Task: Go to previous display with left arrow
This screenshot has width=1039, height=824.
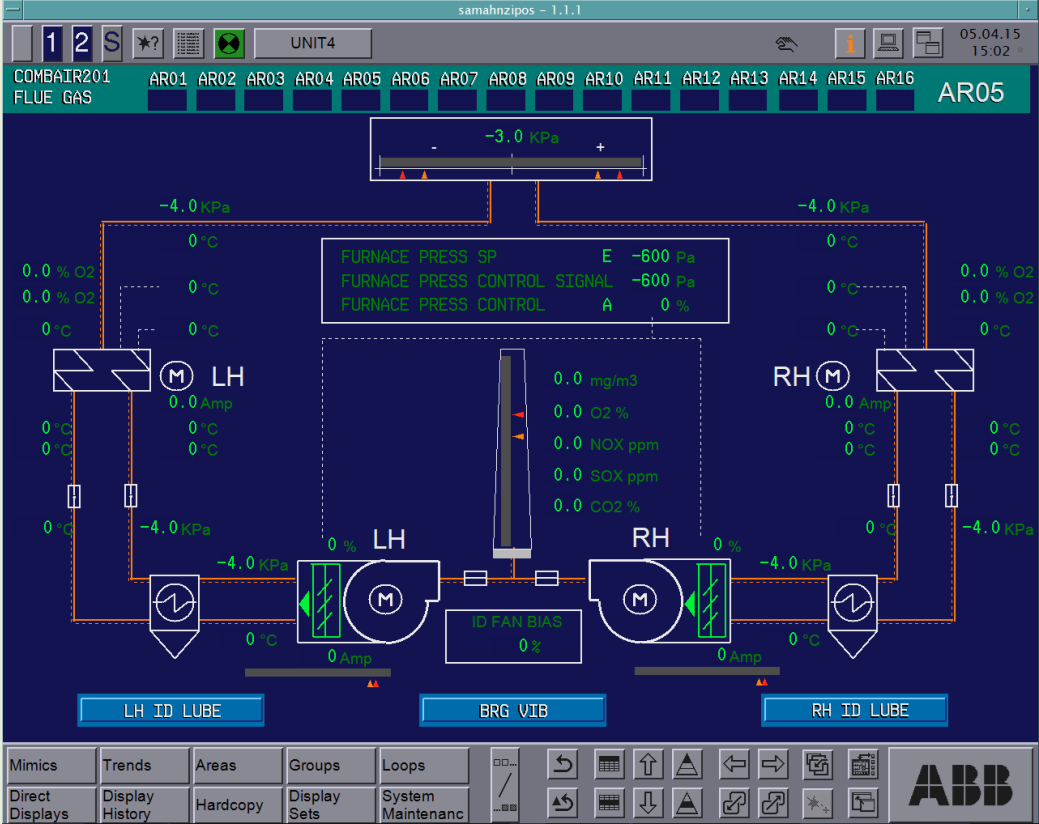Action: point(735,766)
